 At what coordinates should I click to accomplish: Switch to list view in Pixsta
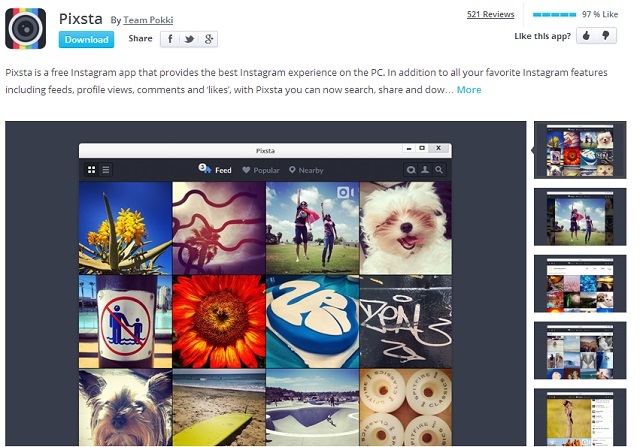point(106,170)
